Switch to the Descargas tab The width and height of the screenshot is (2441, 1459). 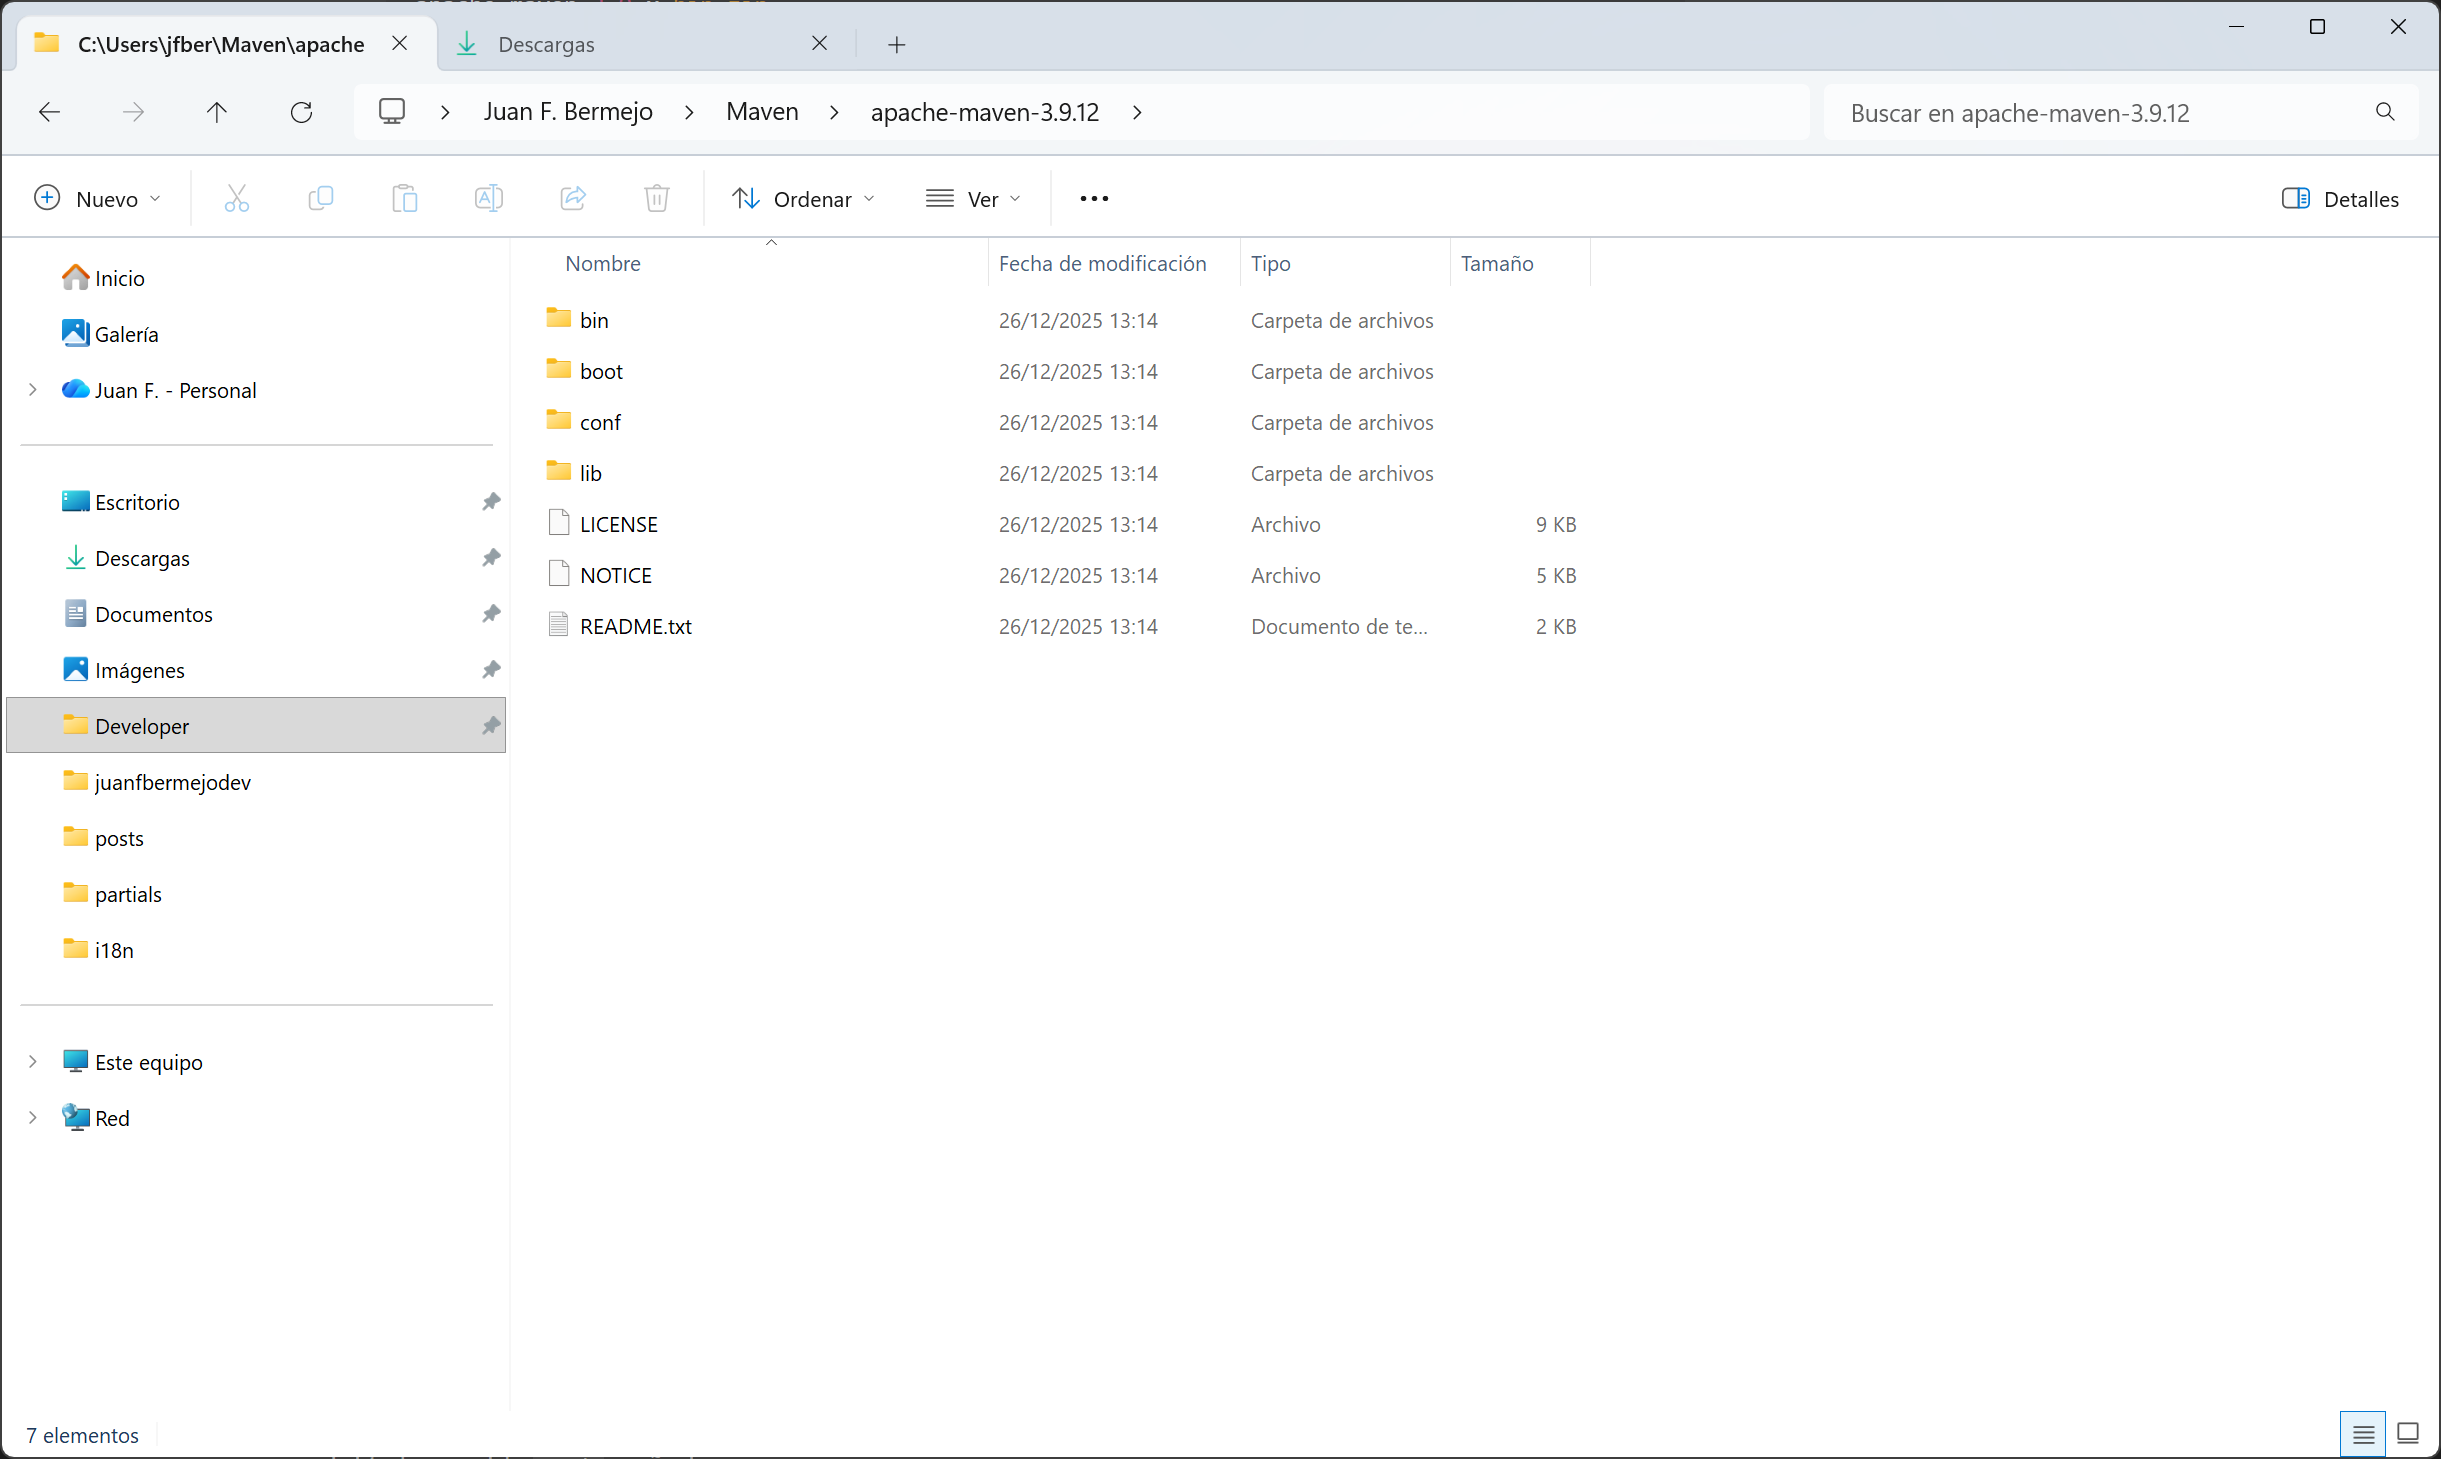click(x=546, y=44)
